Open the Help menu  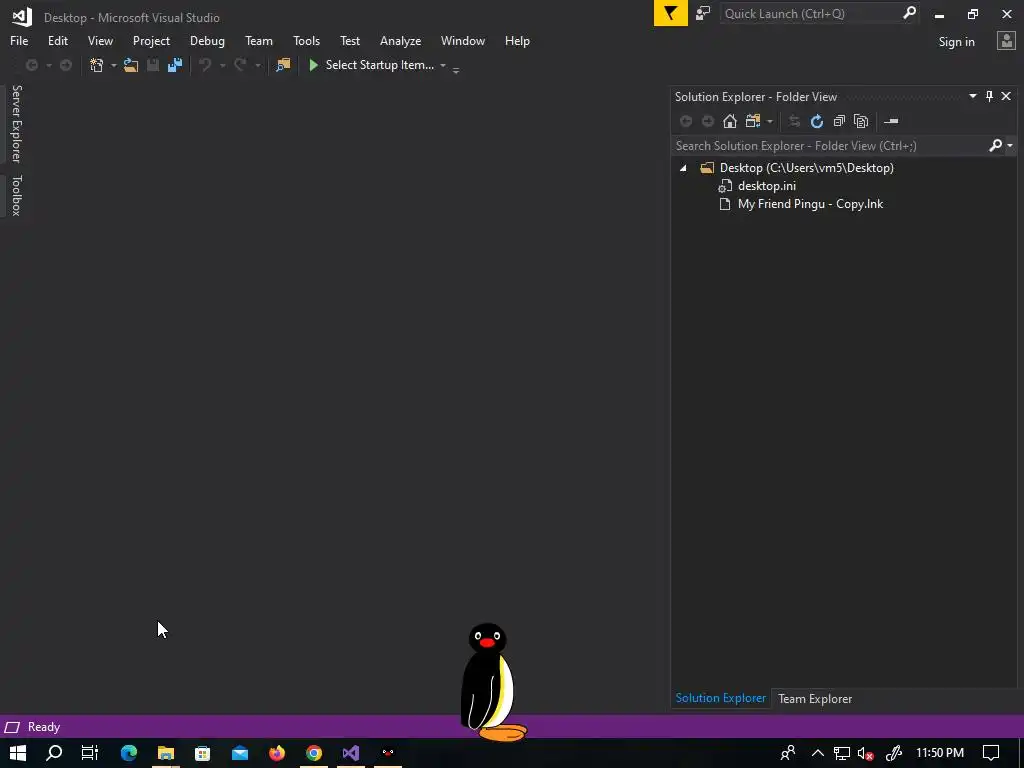(517, 40)
